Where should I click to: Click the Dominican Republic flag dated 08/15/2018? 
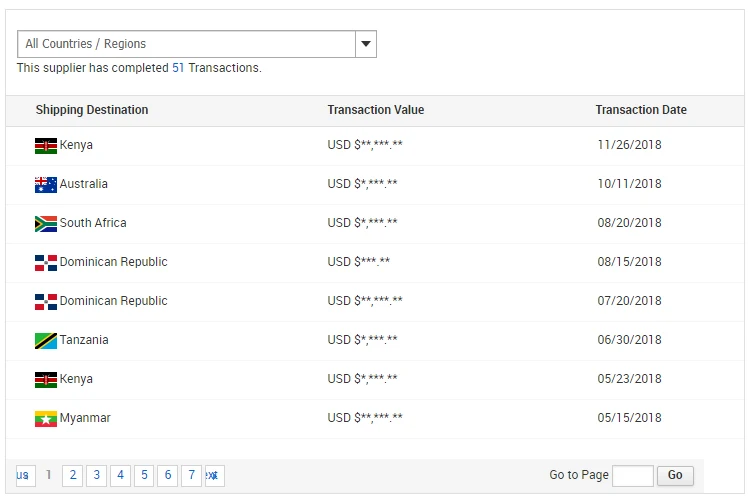(x=46, y=263)
